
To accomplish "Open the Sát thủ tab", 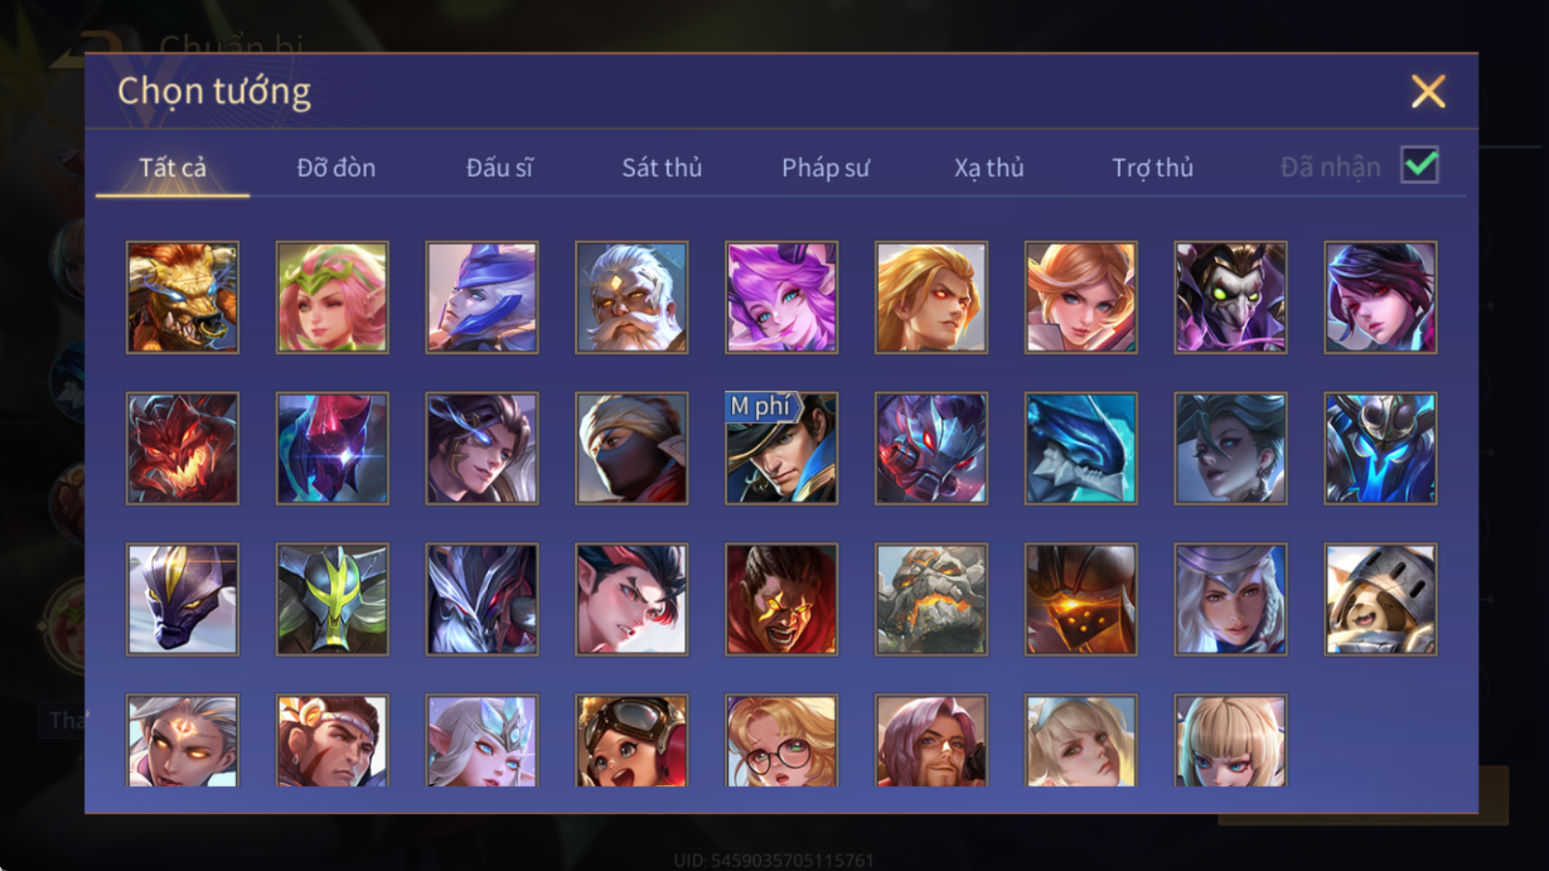I will [662, 167].
